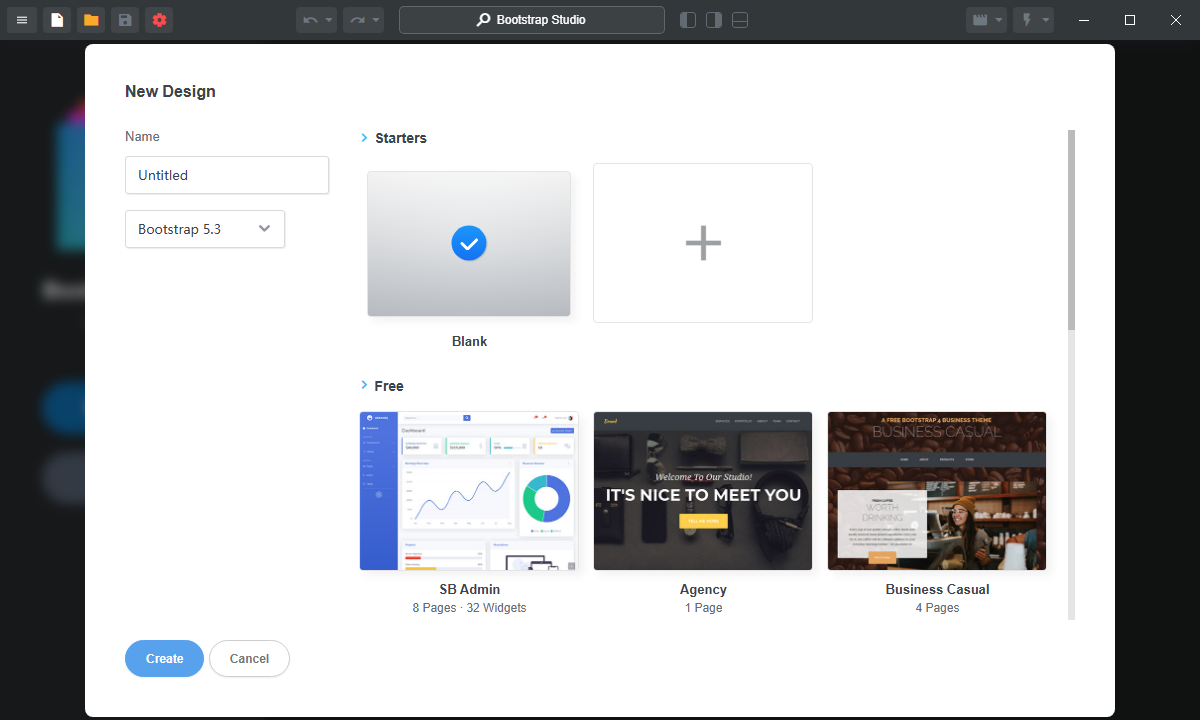This screenshot has height=720, width=1200.
Task: Select the SB Admin template
Action: (469, 491)
